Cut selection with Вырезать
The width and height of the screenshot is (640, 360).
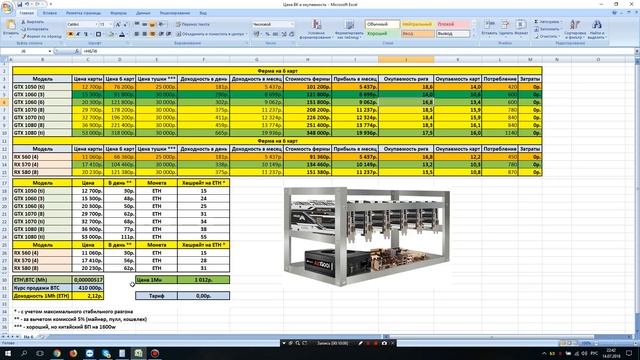pos(33,22)
